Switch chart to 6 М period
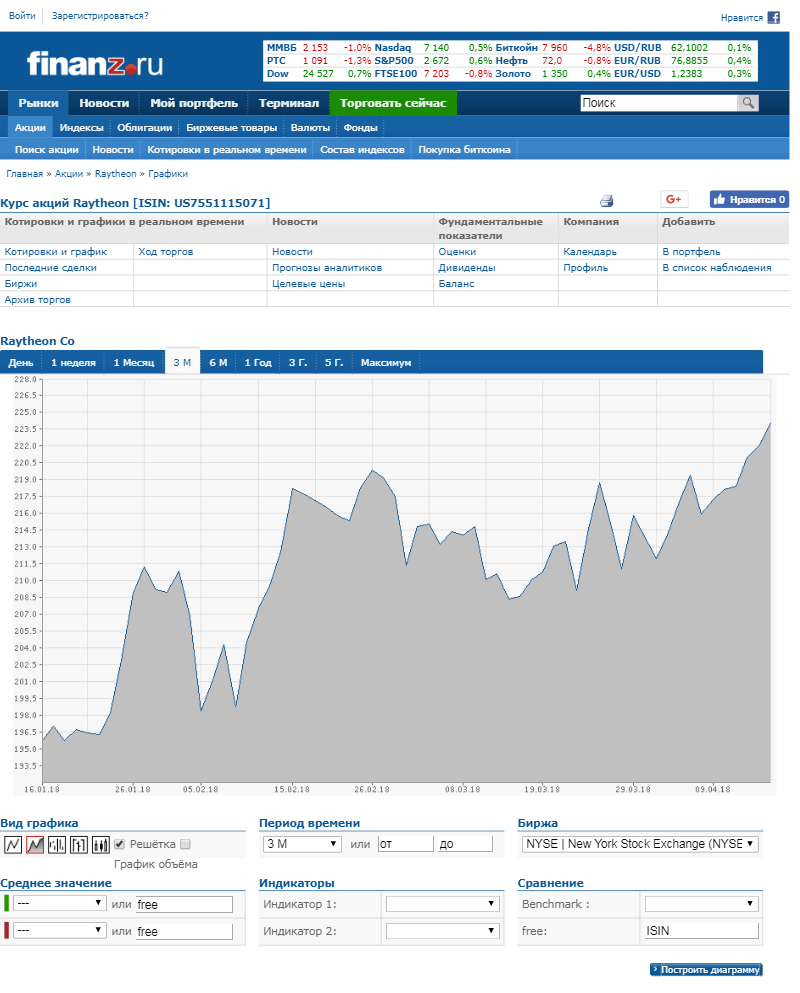The height and width of the screenshot is (993, 800). point(219,362)
